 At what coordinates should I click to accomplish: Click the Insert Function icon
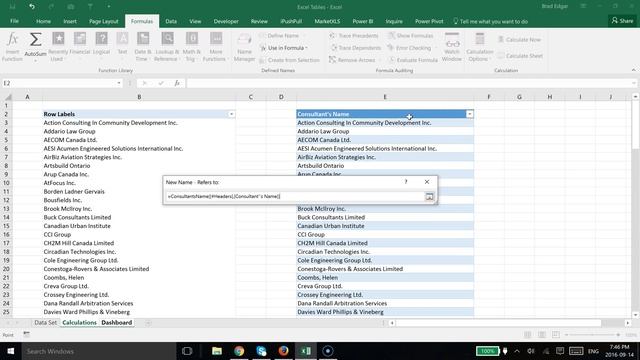tap(12, 47)
